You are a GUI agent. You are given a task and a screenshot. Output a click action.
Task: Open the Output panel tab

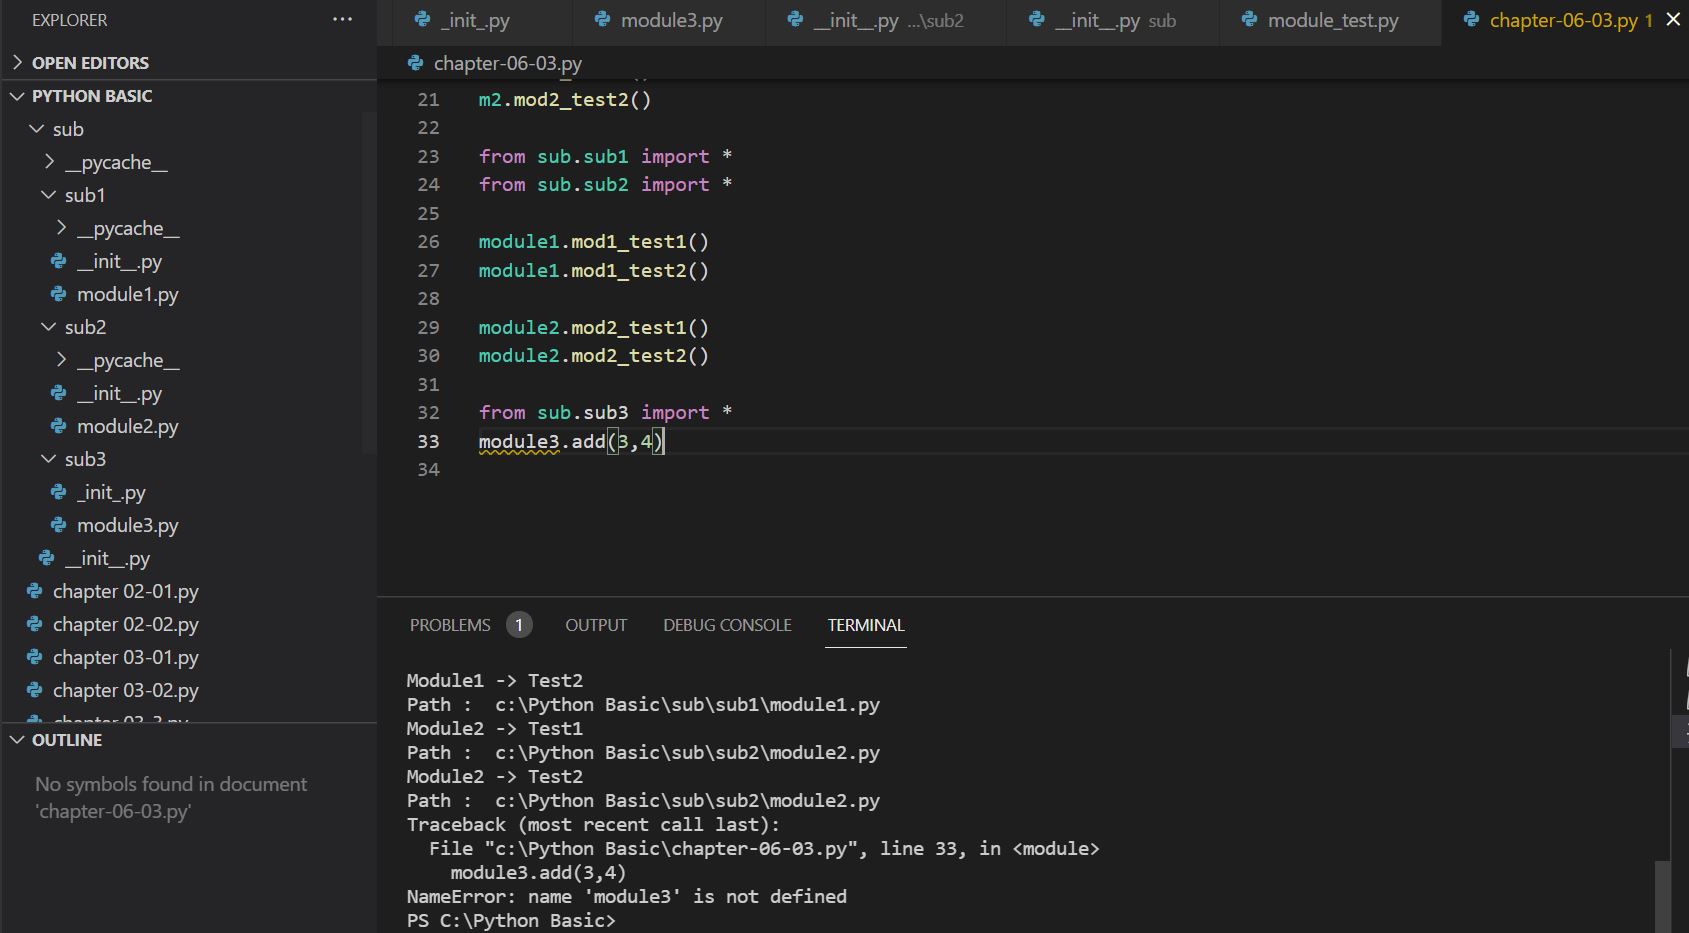tap(596, 625)
